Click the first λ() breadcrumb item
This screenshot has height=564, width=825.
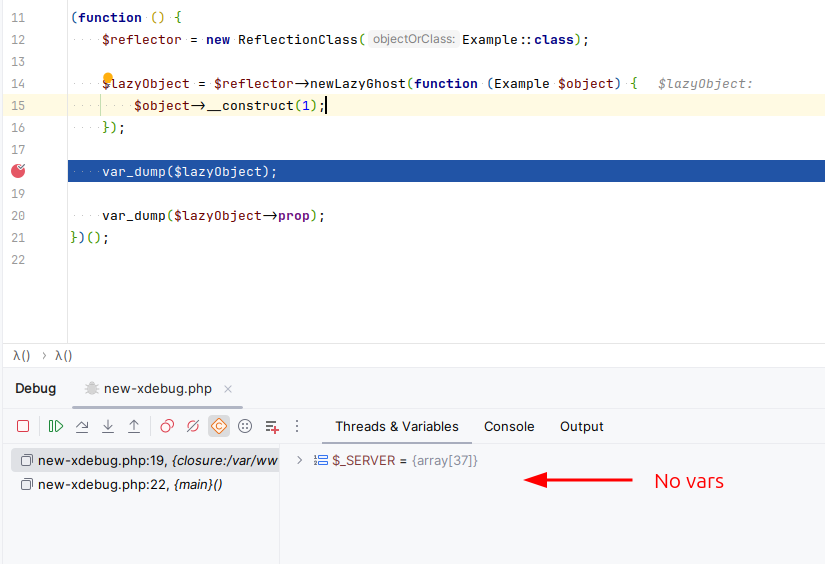[x=22, y=355]
